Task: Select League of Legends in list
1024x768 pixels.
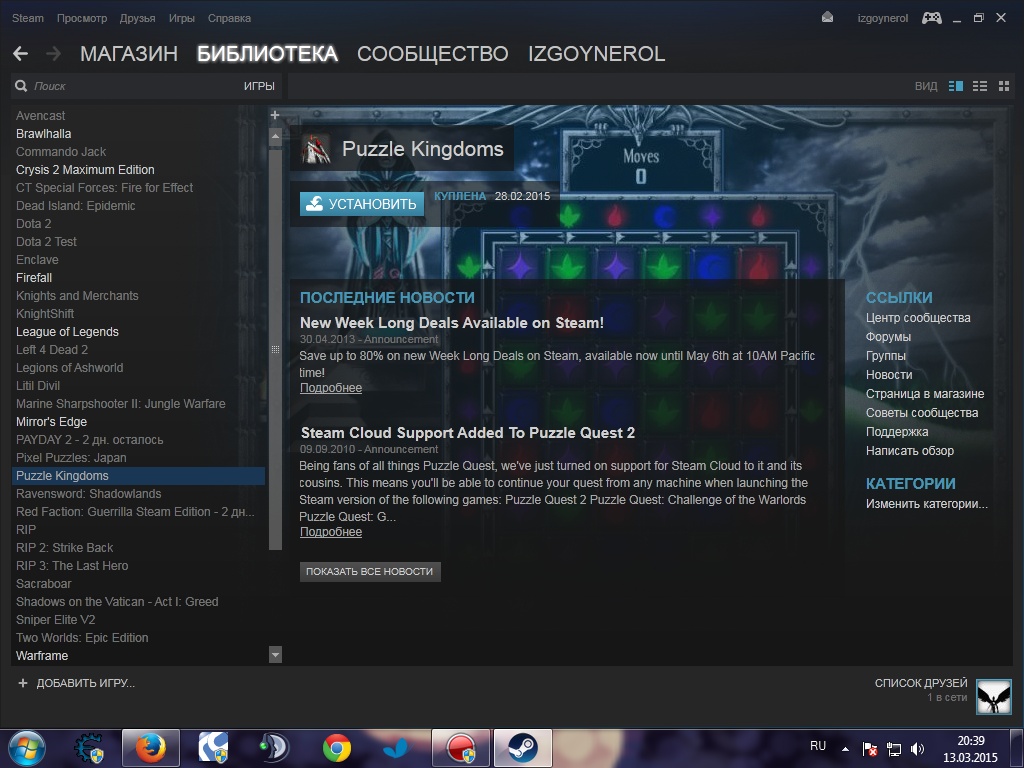Action: (67, 332)
